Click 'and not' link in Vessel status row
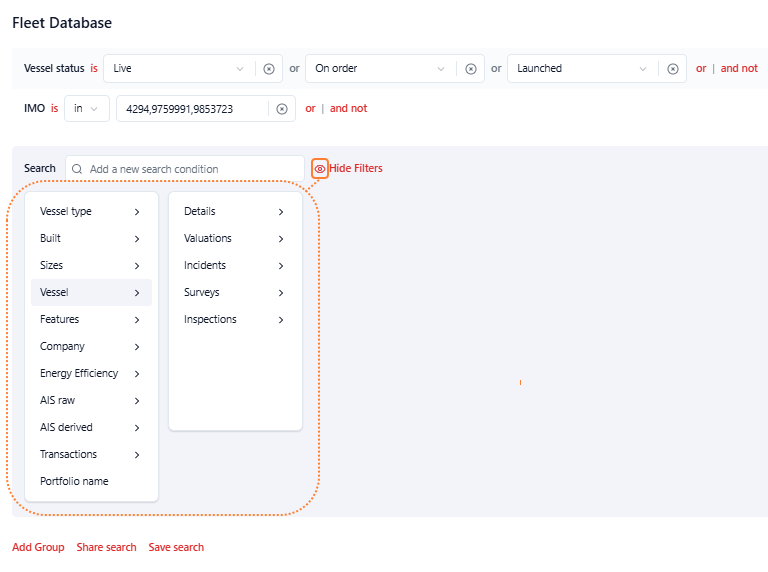Screen dimensions: 768x572 [739, 69]
